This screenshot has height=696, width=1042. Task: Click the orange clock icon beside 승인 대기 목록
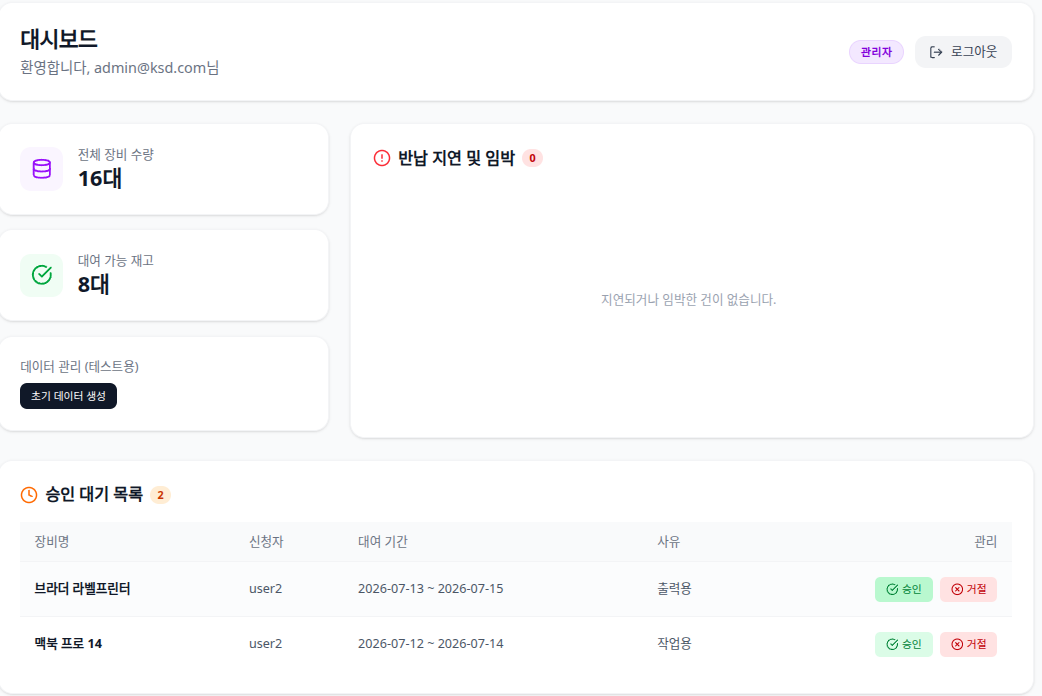[29, 495]
